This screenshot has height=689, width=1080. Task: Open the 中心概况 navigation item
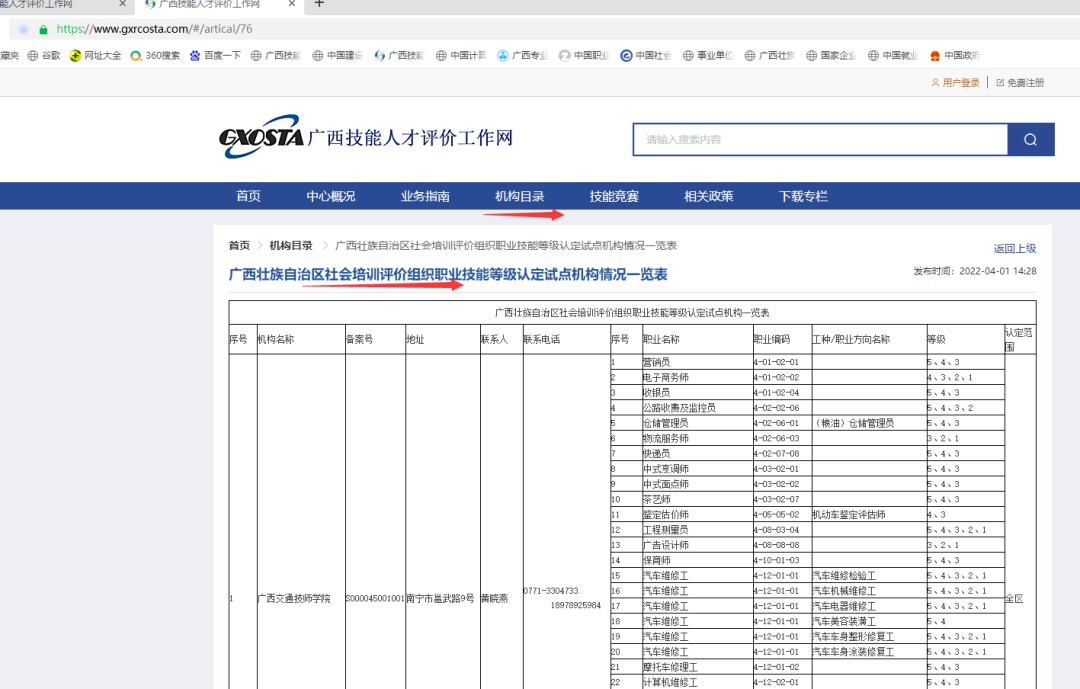pyautogui.click(x=330, y=196)
